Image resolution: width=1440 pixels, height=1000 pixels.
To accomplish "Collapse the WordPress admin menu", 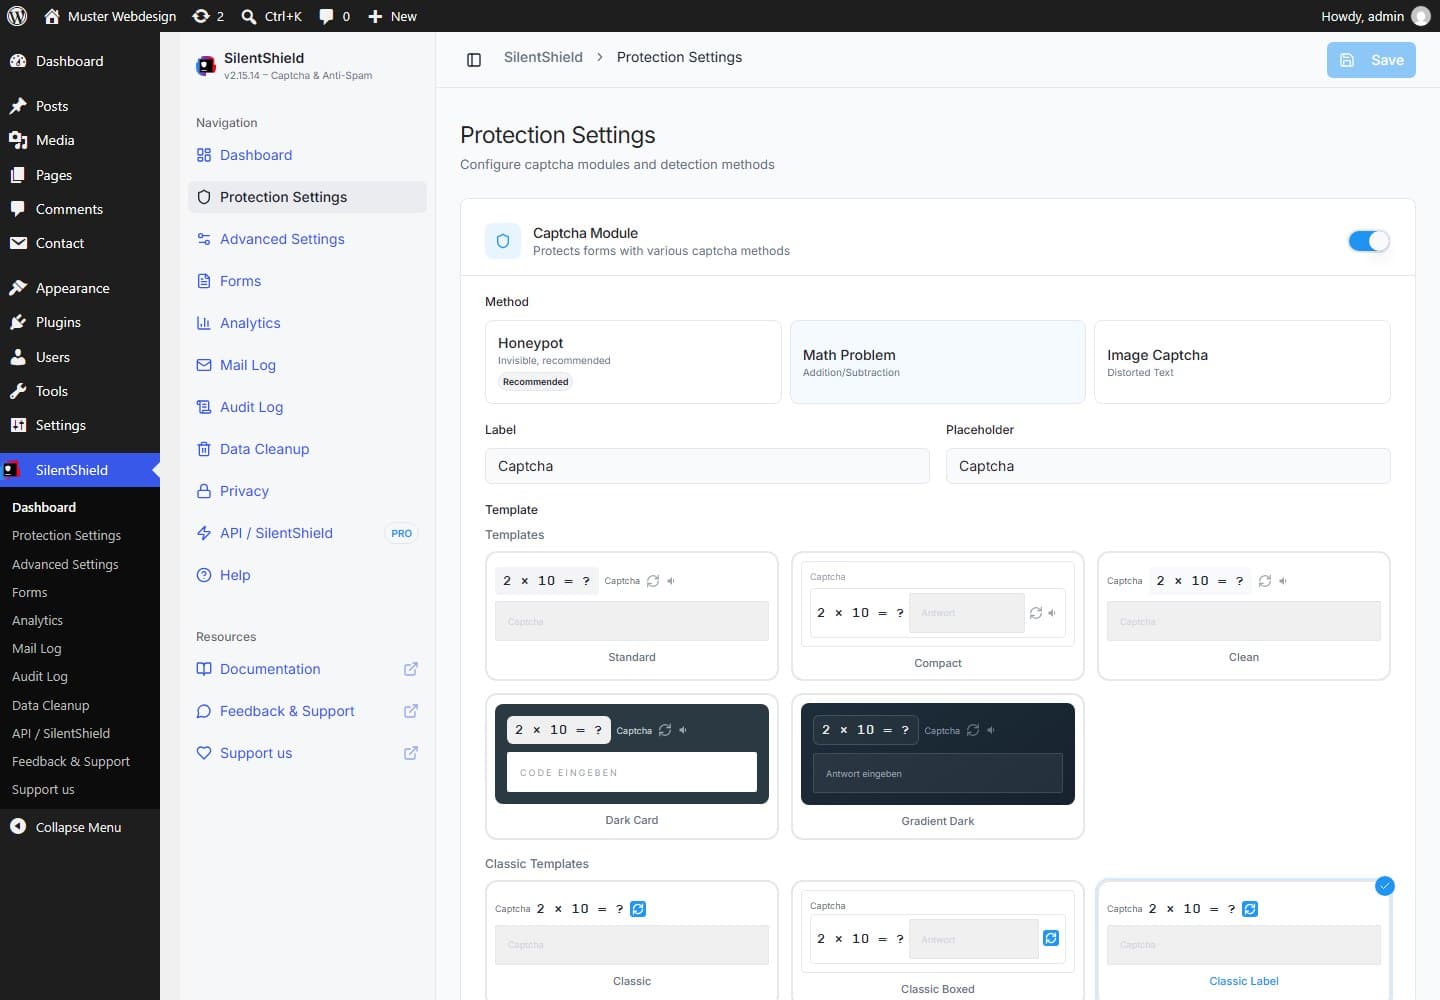I will 80,827.
